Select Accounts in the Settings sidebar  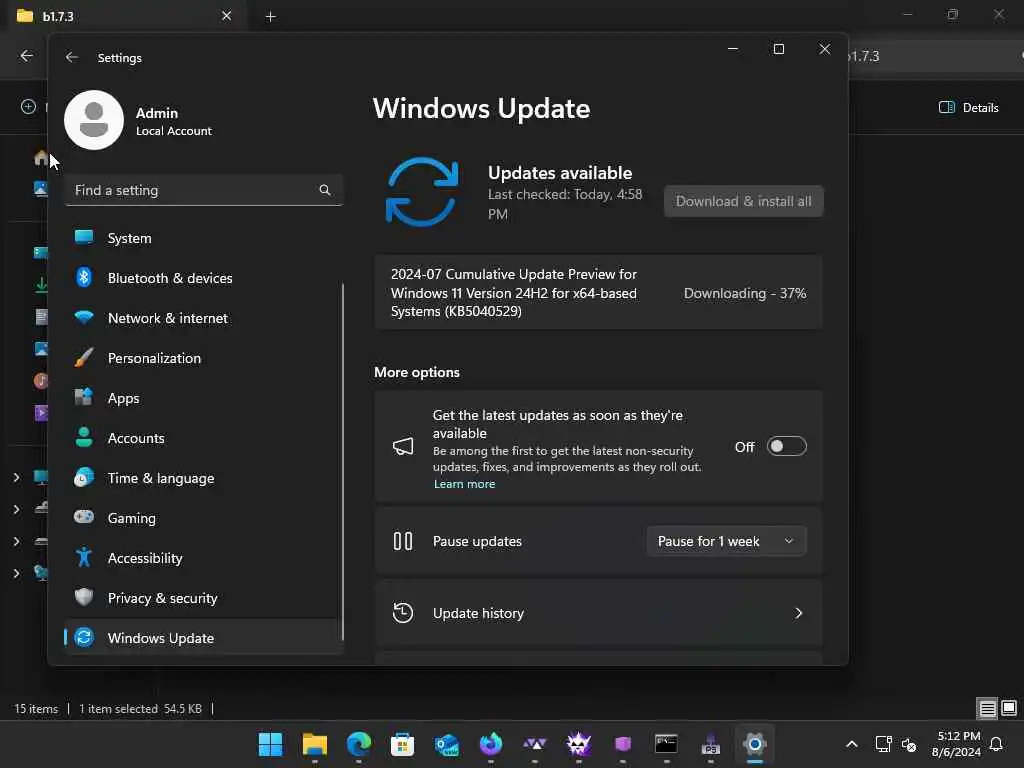(202, 438)
